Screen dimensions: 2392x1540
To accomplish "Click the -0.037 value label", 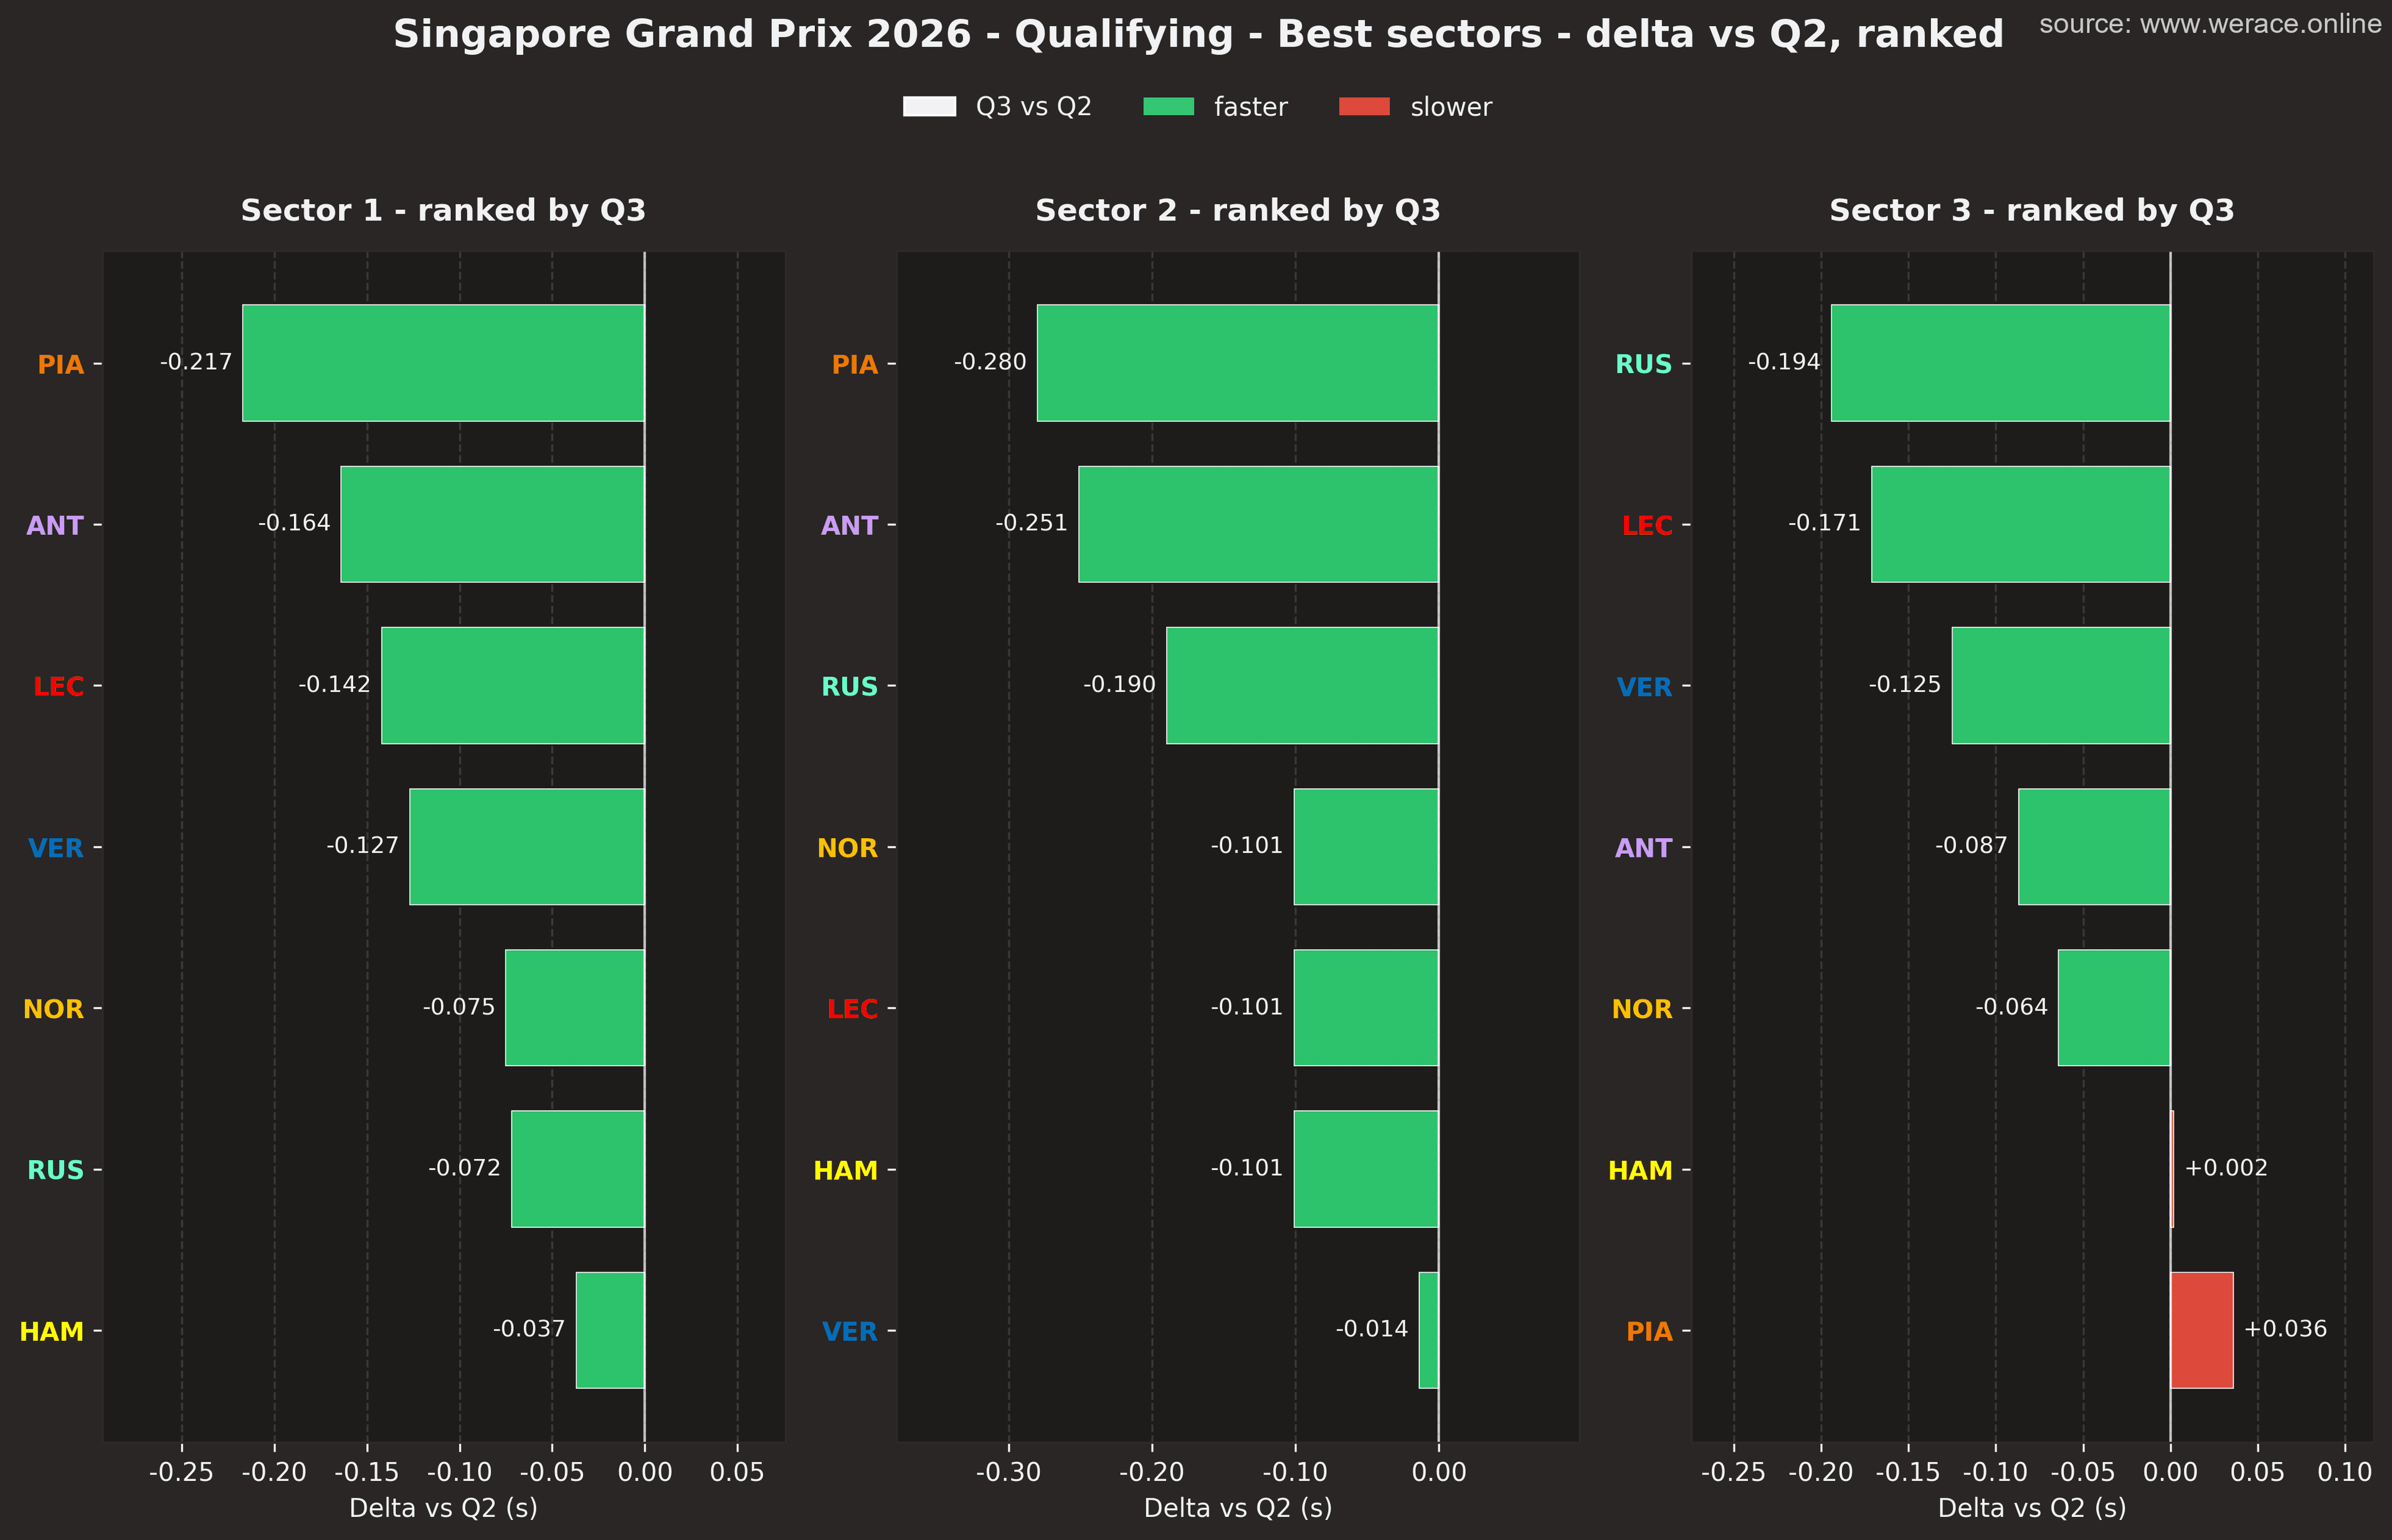I will (x=529, y=1329).
